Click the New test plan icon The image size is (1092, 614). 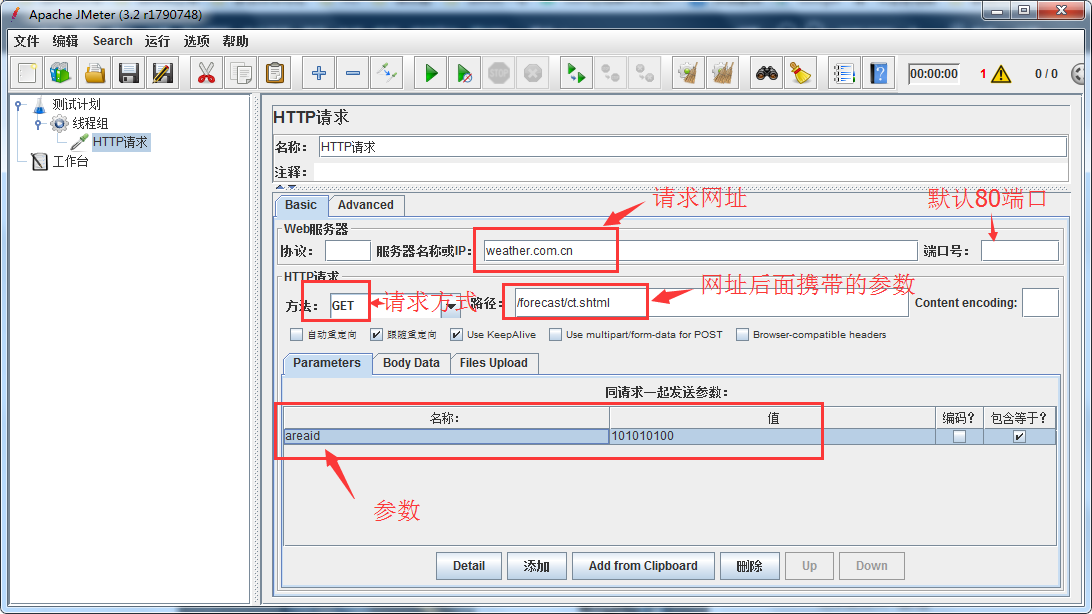[27, 73]
